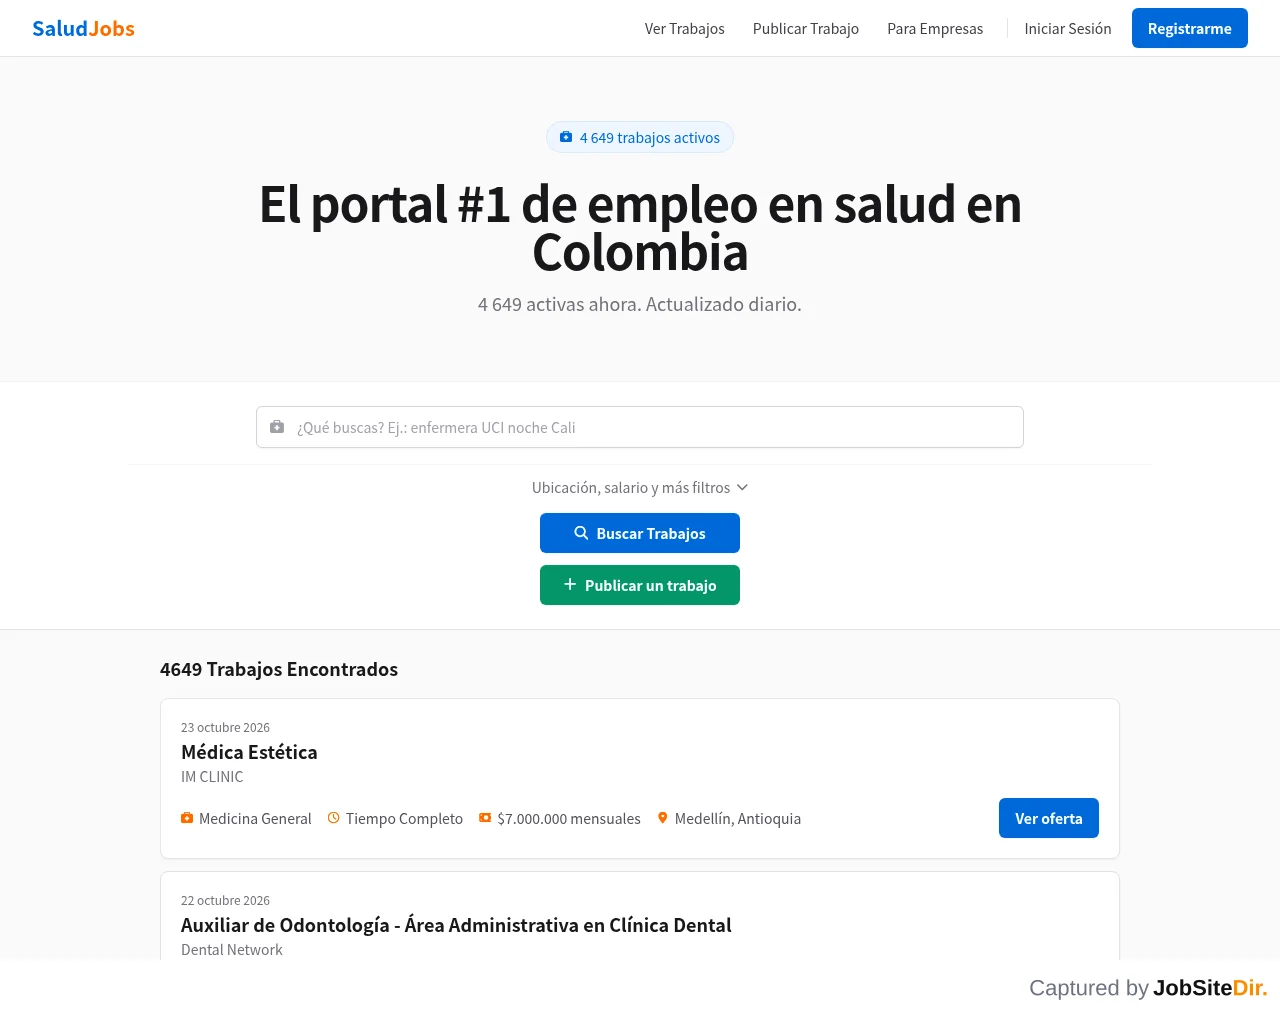Open the Médica Estética job title
Image resolution: width=1280 pixels, height=1018 pixels.
[x=249, y=752]
